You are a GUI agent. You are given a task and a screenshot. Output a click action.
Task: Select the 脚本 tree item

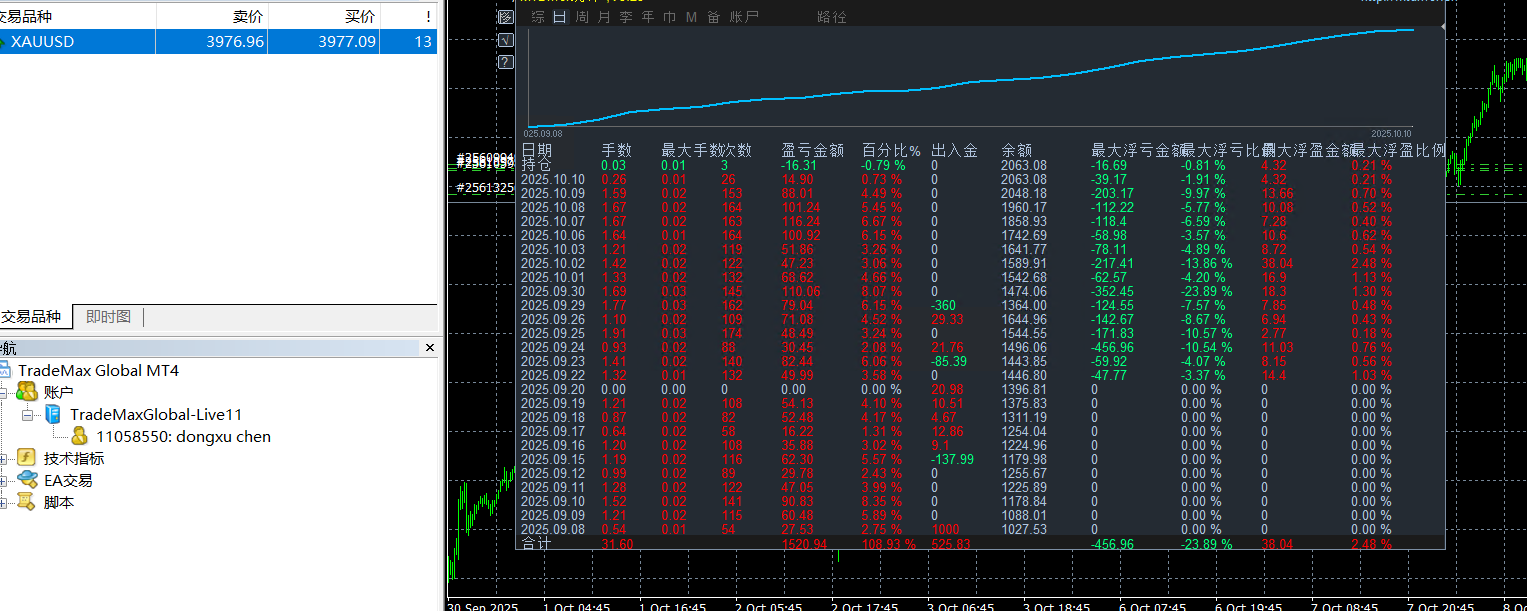pos(58,502)
